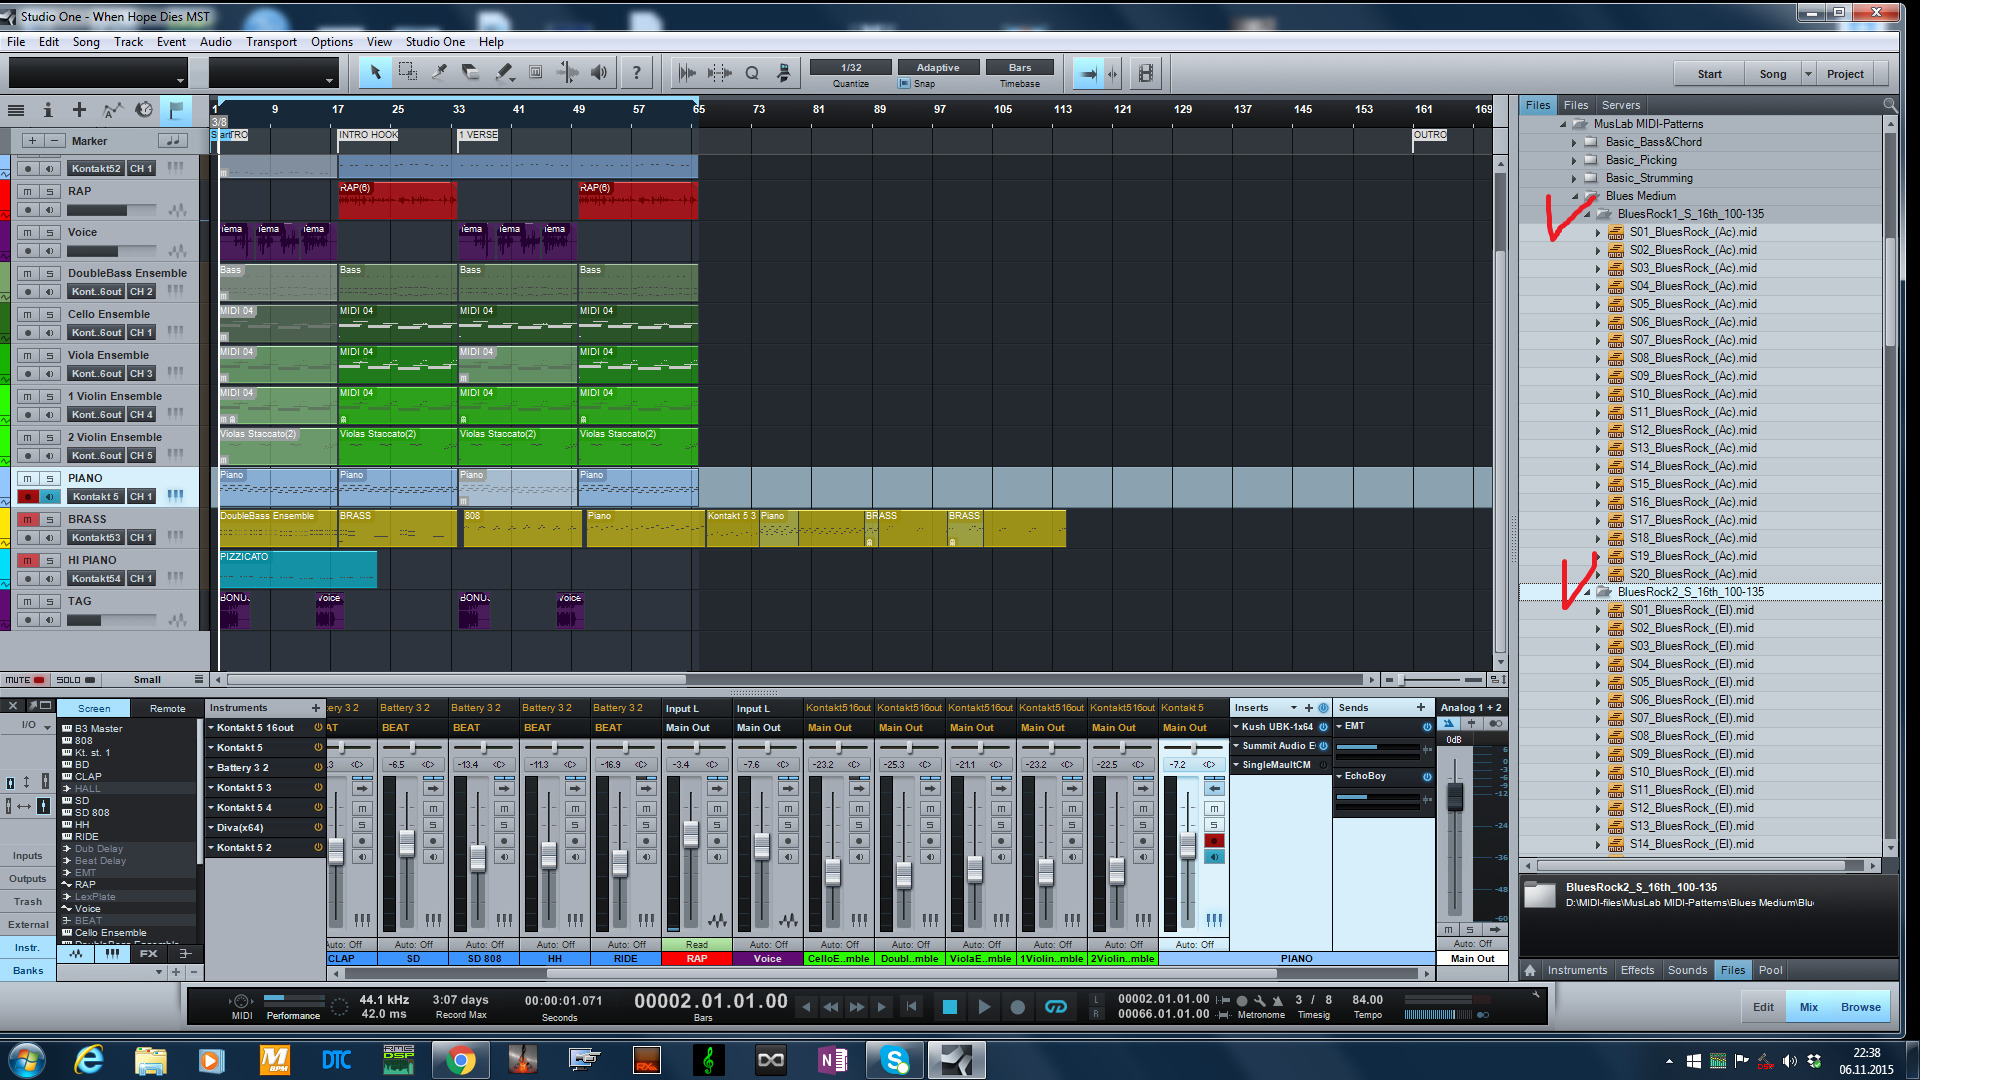Select the Arrow tool

tap(375, 72)
